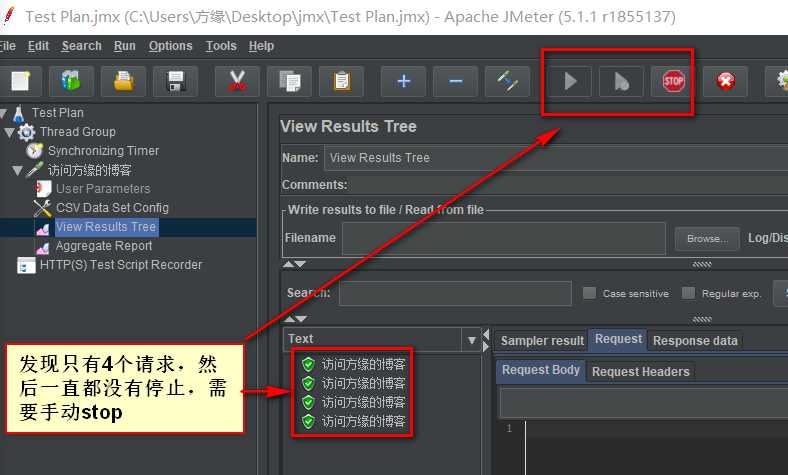This screenshot has height=475, width=788.
Task: Start the test with green play icon
Action: pos(570,81)
